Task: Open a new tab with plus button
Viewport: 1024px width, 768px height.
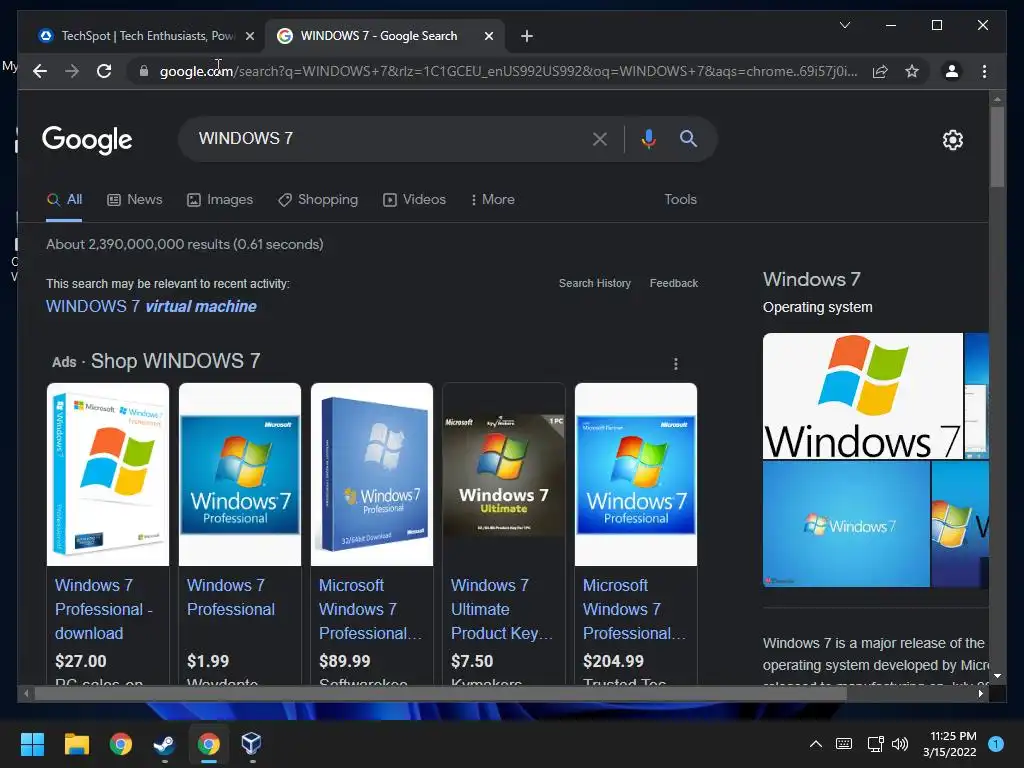Action: pos(527,36)
